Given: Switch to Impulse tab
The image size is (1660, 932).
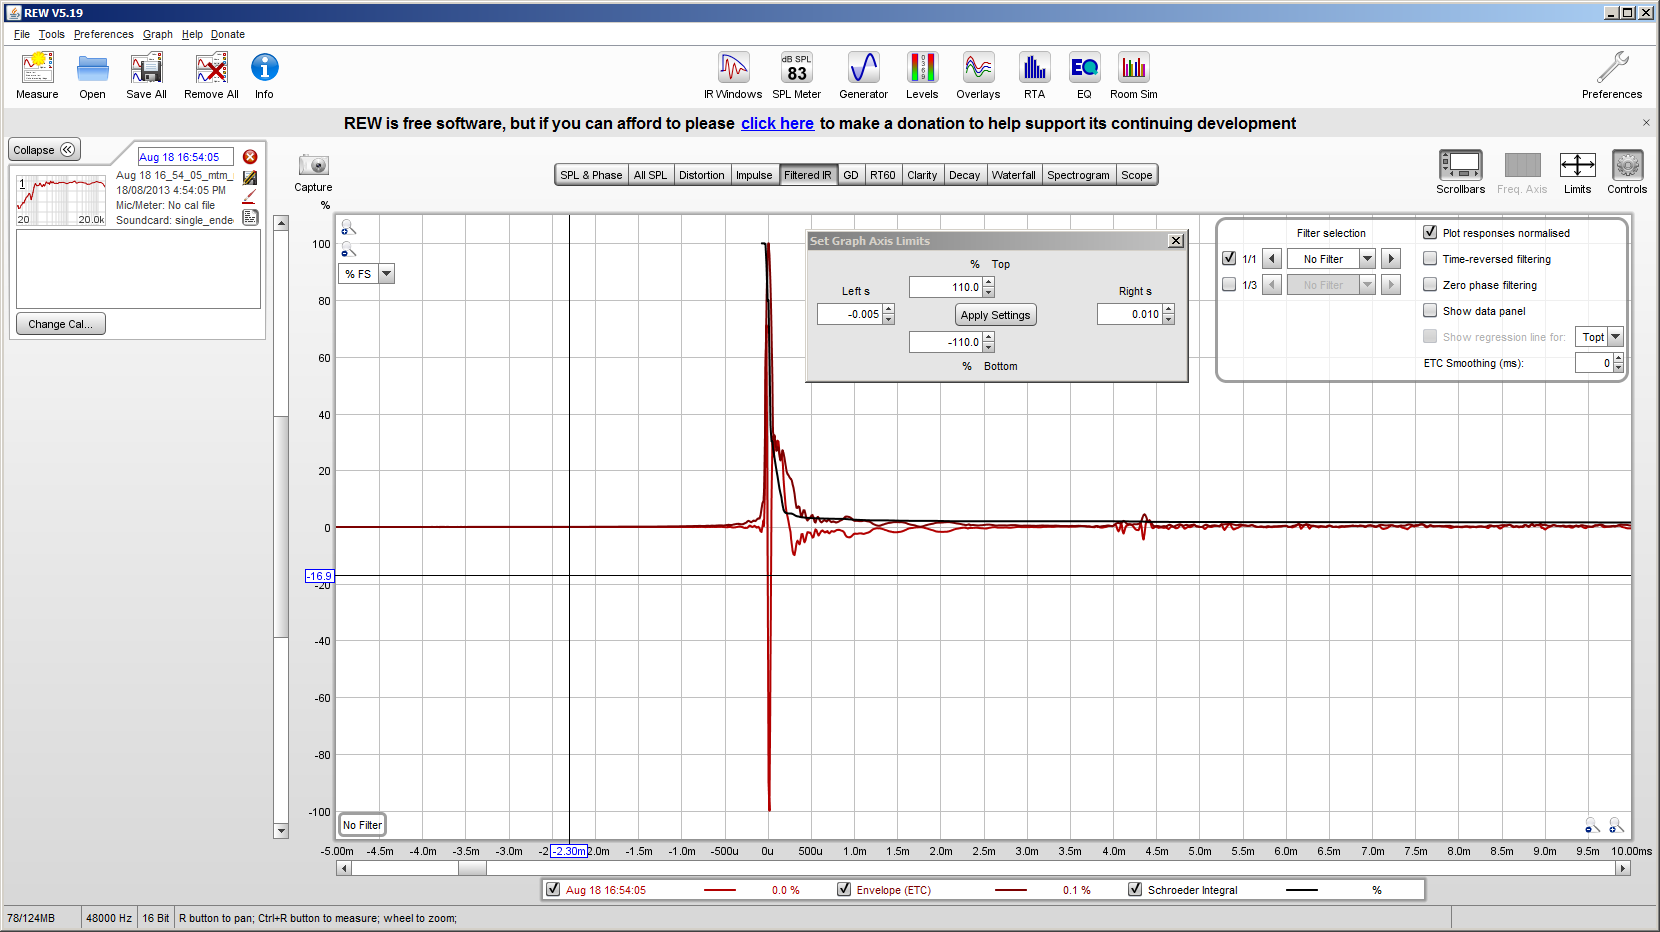Looking at the screenshot, I should coord(754,175).
